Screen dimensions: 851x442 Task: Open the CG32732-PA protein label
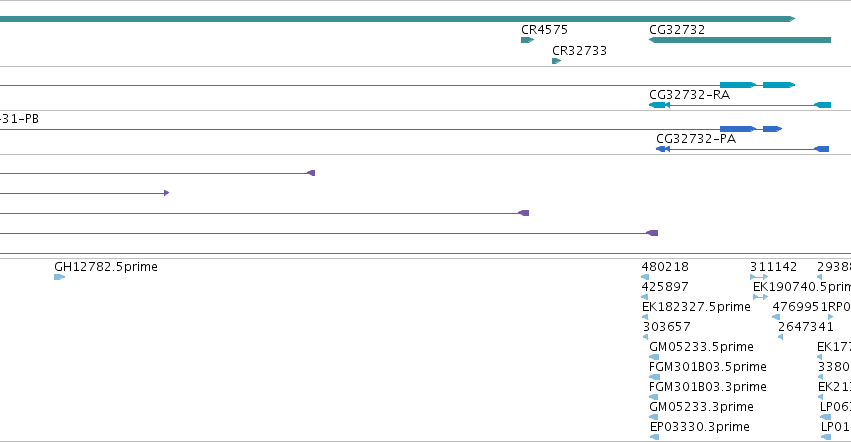[696, 139]
